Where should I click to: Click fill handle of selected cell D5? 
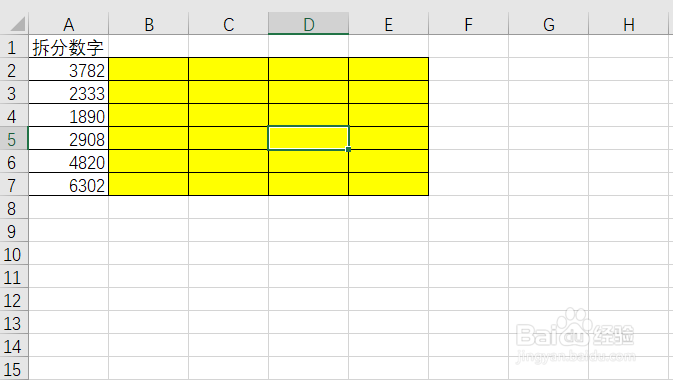[x=349, y=149]
